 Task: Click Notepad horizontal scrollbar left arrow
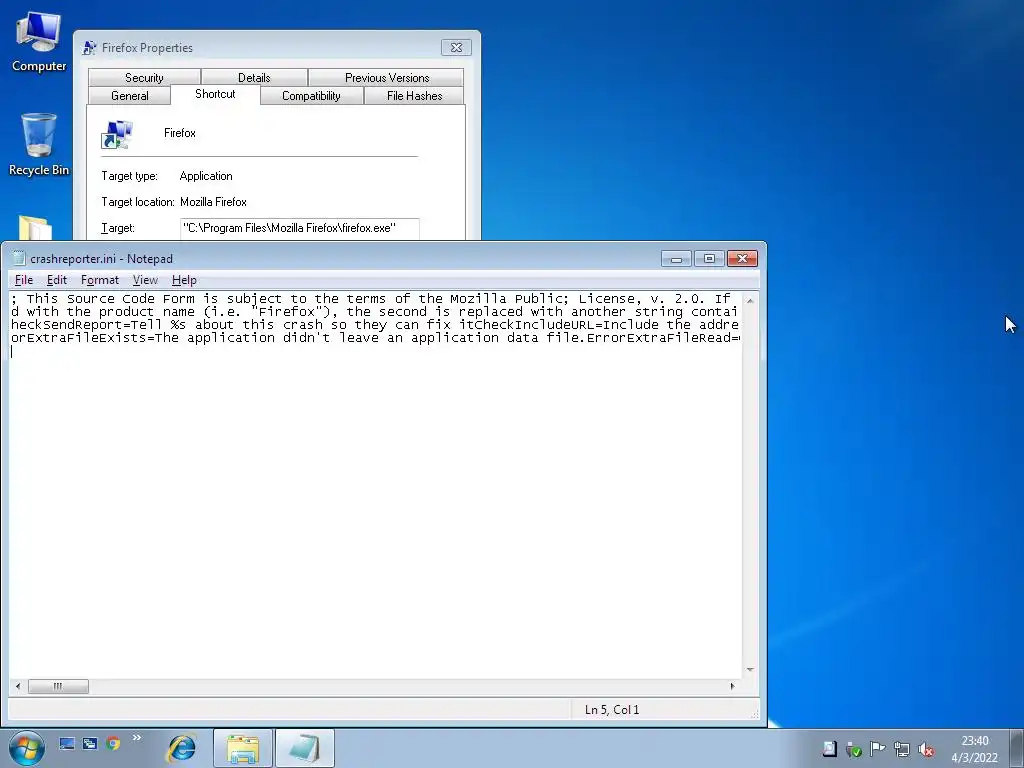[18, 686]
